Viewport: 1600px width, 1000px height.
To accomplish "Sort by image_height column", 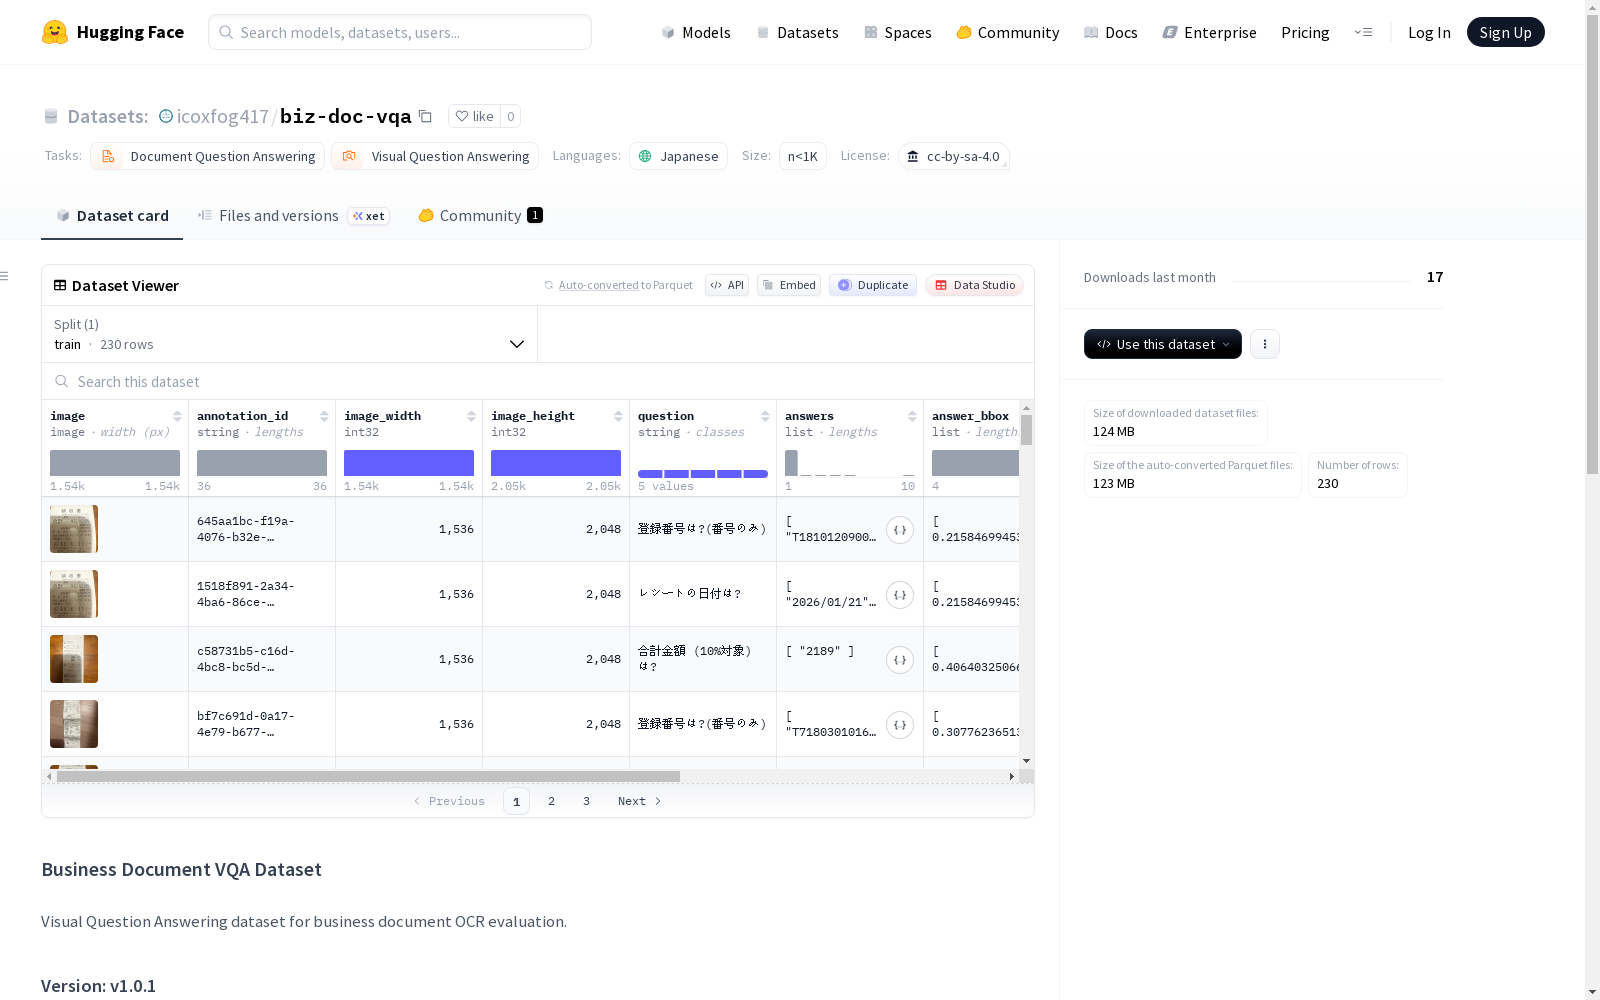I will point(618,416).
